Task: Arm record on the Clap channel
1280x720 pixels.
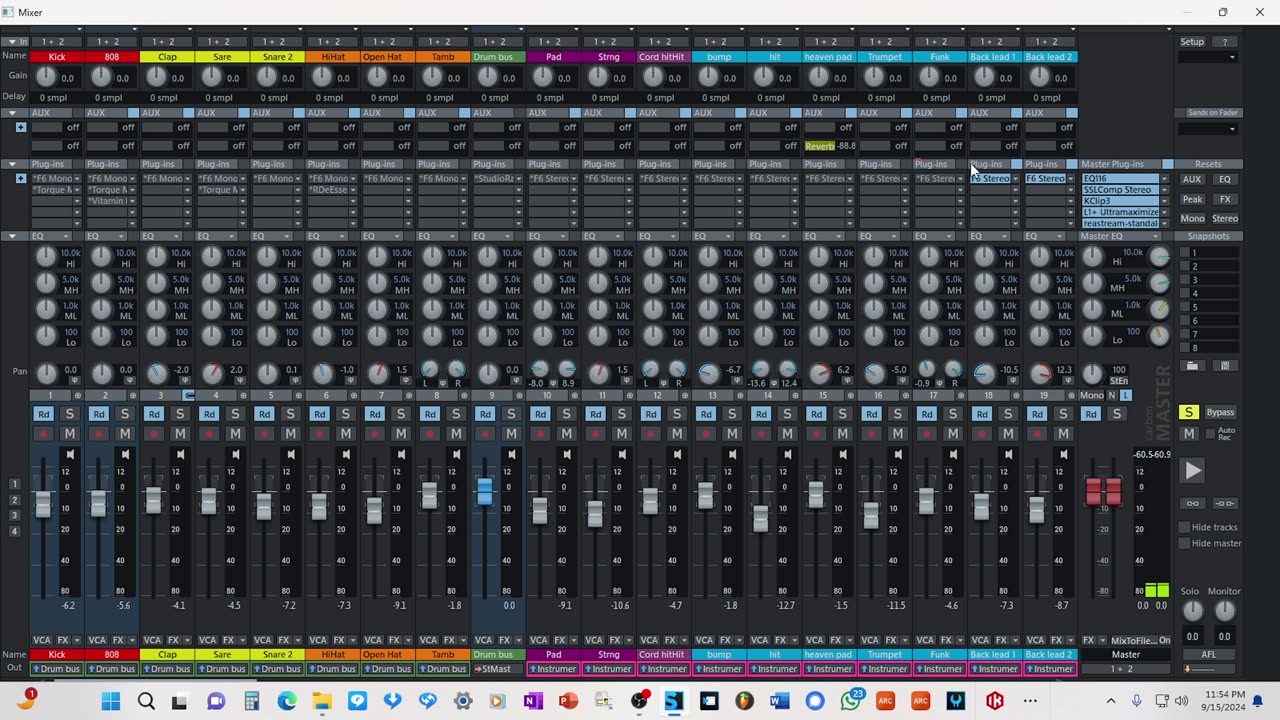Action: click(154, 434)
